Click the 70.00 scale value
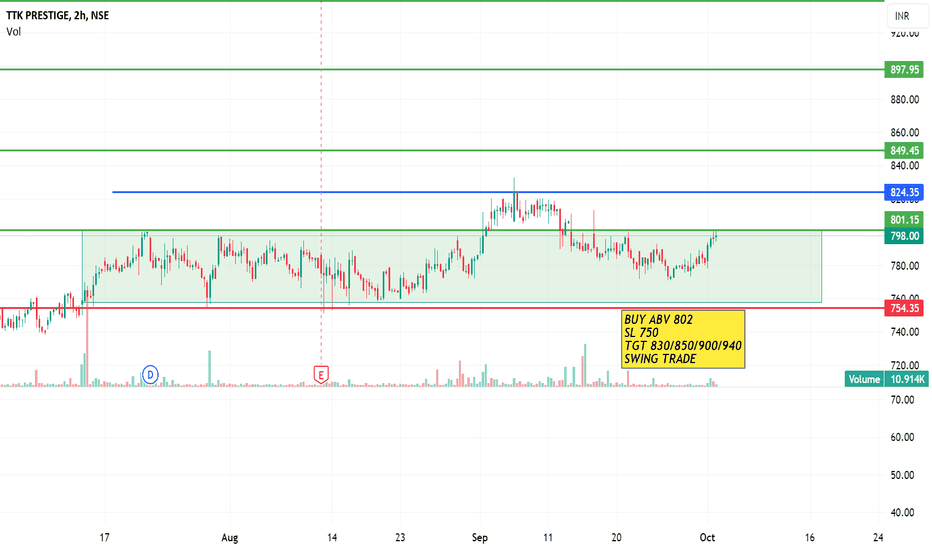This screenshot has width=932, height=550. (x=902, y=400)
